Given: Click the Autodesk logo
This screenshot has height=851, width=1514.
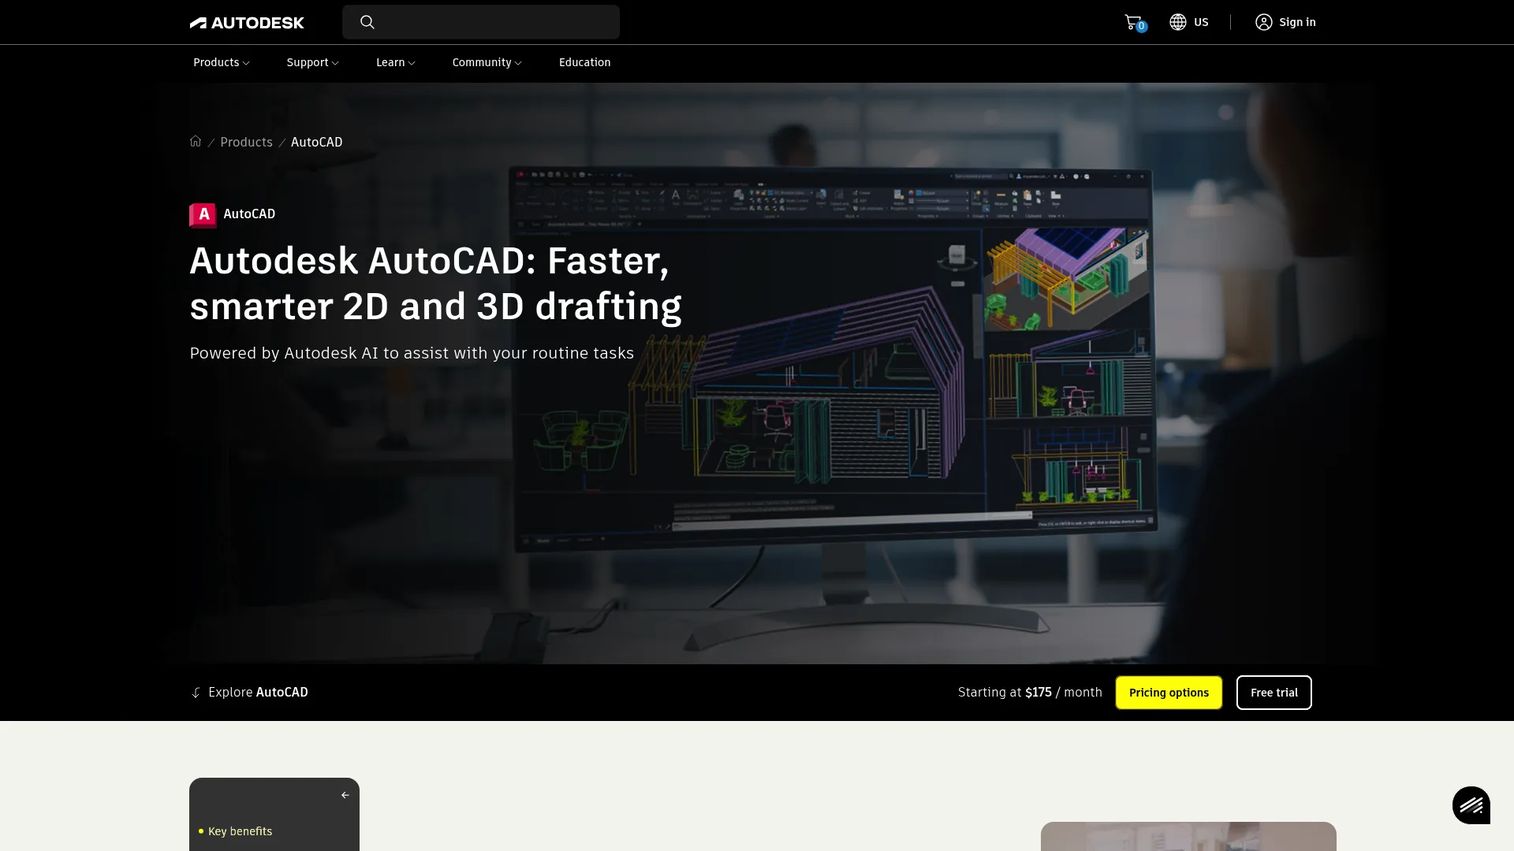Looking at the screenshot, I should click(x=247, y=22).
